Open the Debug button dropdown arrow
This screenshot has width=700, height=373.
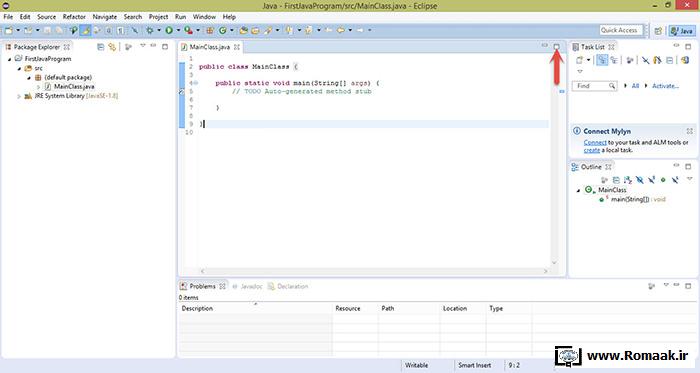158,30
